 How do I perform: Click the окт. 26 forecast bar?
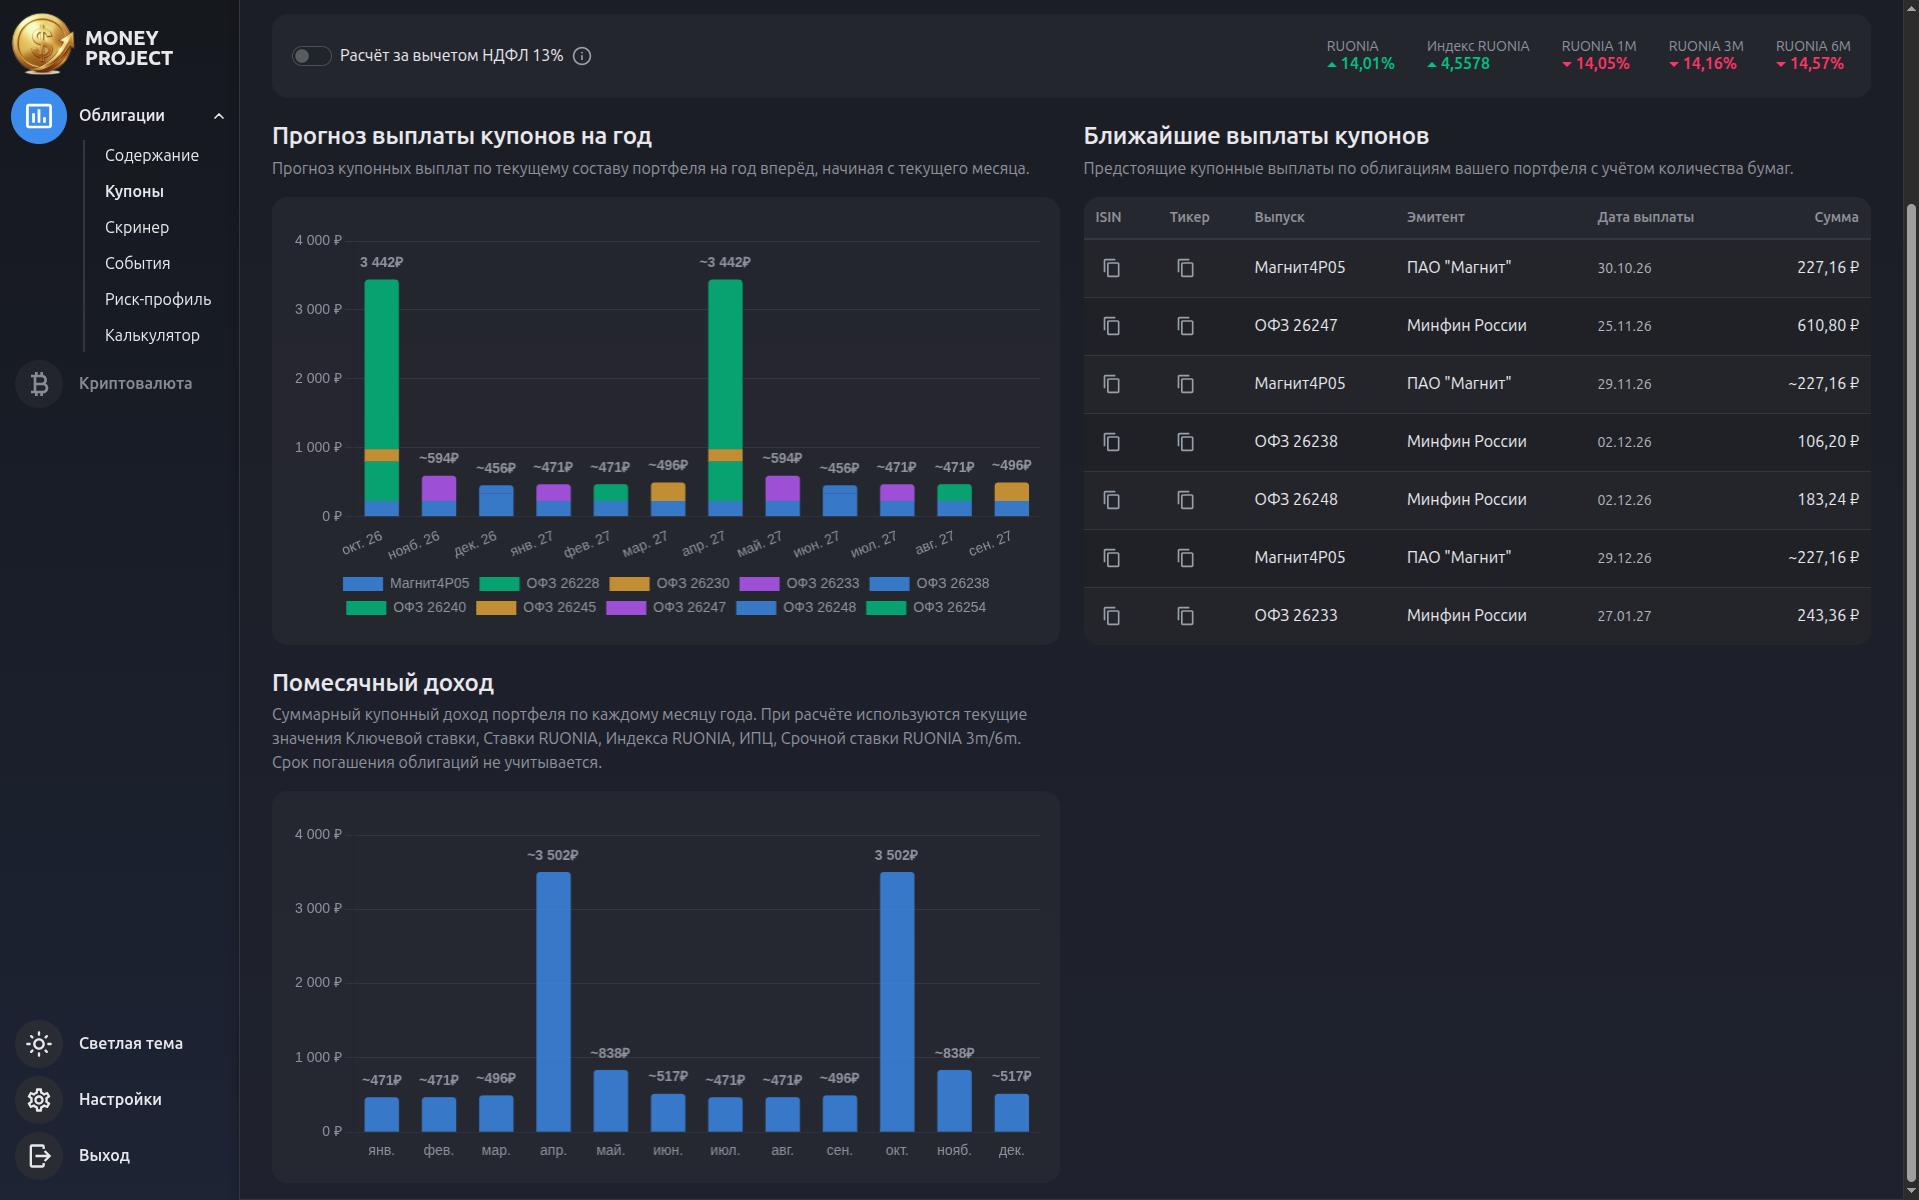pos(382,398)
